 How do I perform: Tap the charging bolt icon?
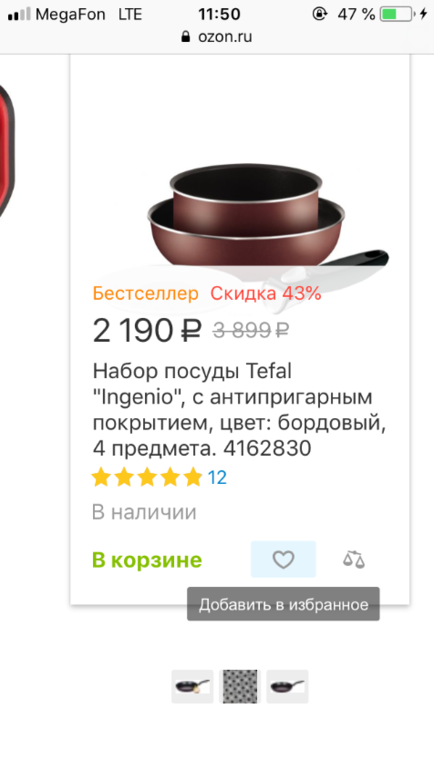click(x=423, y=14)
